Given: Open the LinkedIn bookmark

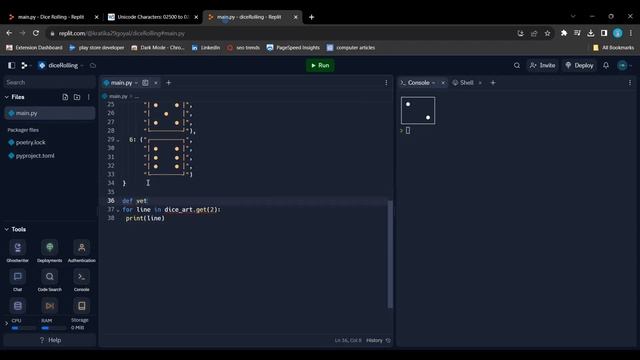Looking at the screenshot, I should pyautogui.click(x=206, y=48).
